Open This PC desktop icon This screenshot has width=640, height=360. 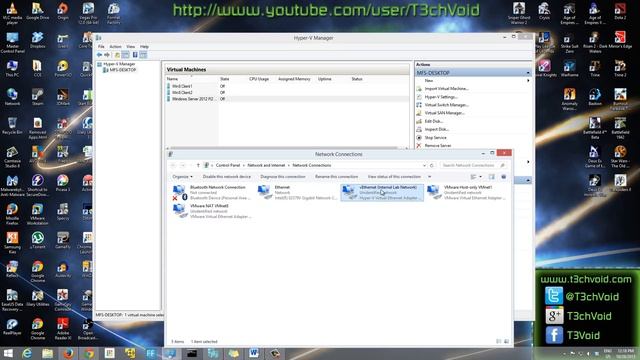pos(12,69)
